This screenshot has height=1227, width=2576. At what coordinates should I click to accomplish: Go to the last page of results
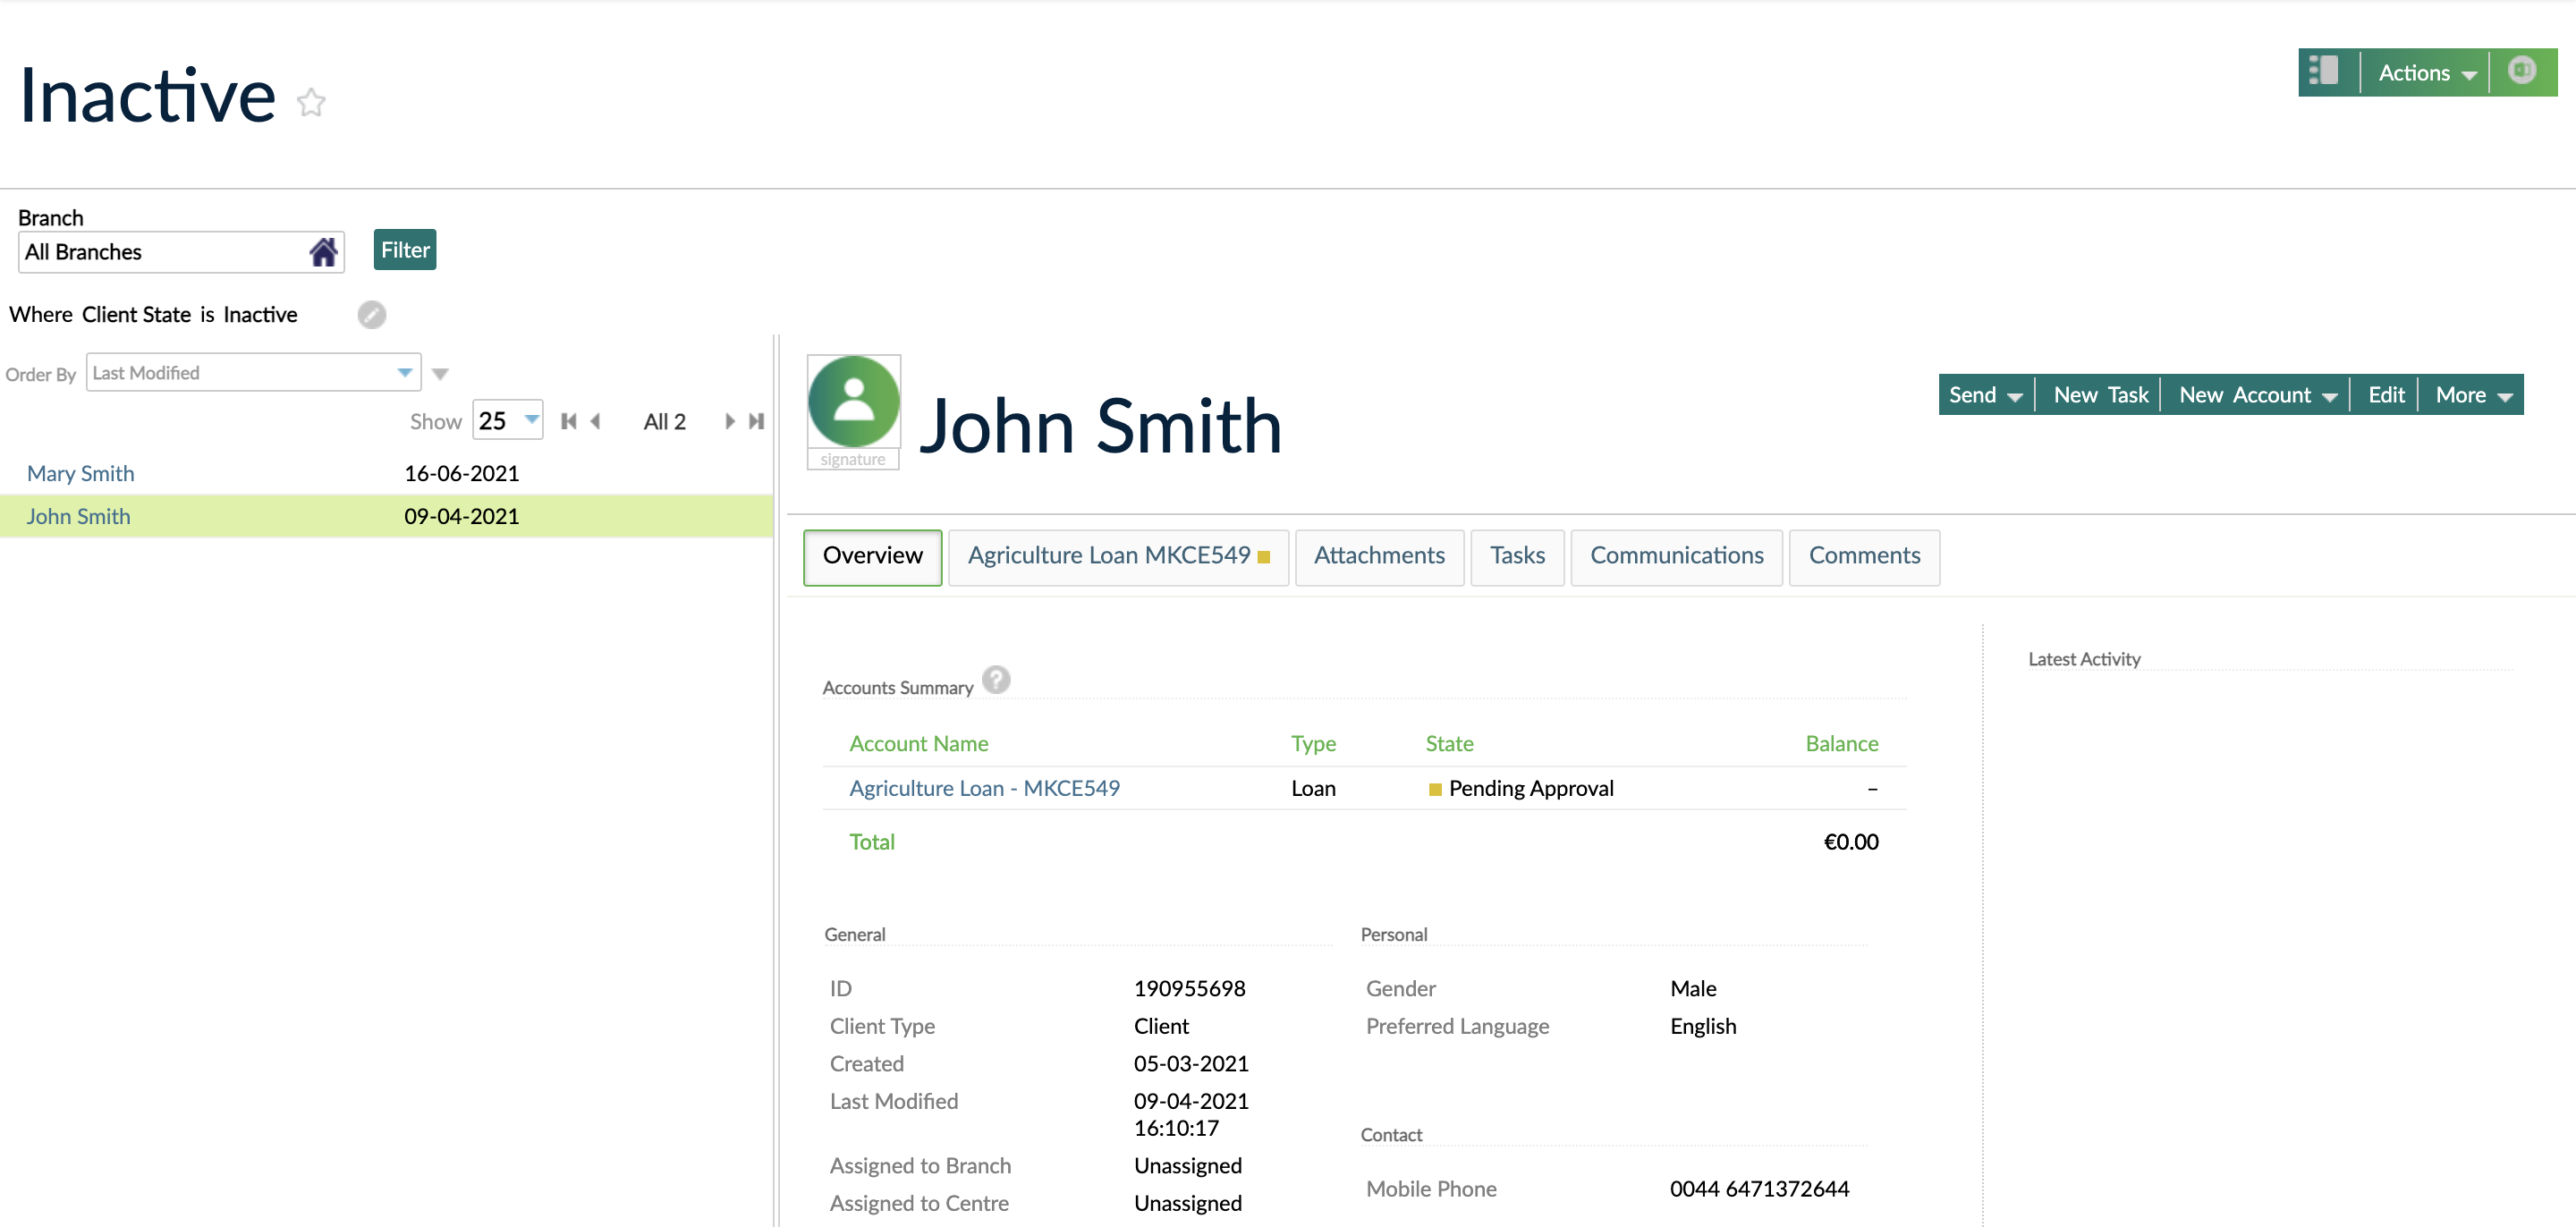(x=757, y=421)
